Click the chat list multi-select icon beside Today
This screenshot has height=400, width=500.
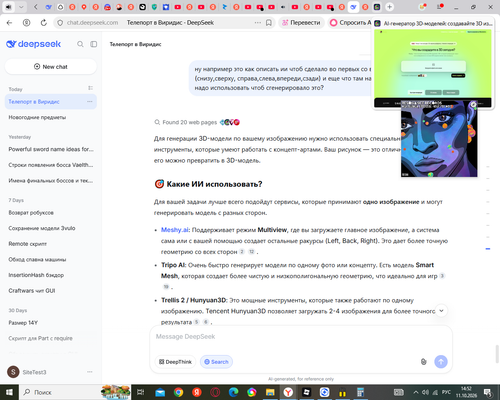(90, 88)
